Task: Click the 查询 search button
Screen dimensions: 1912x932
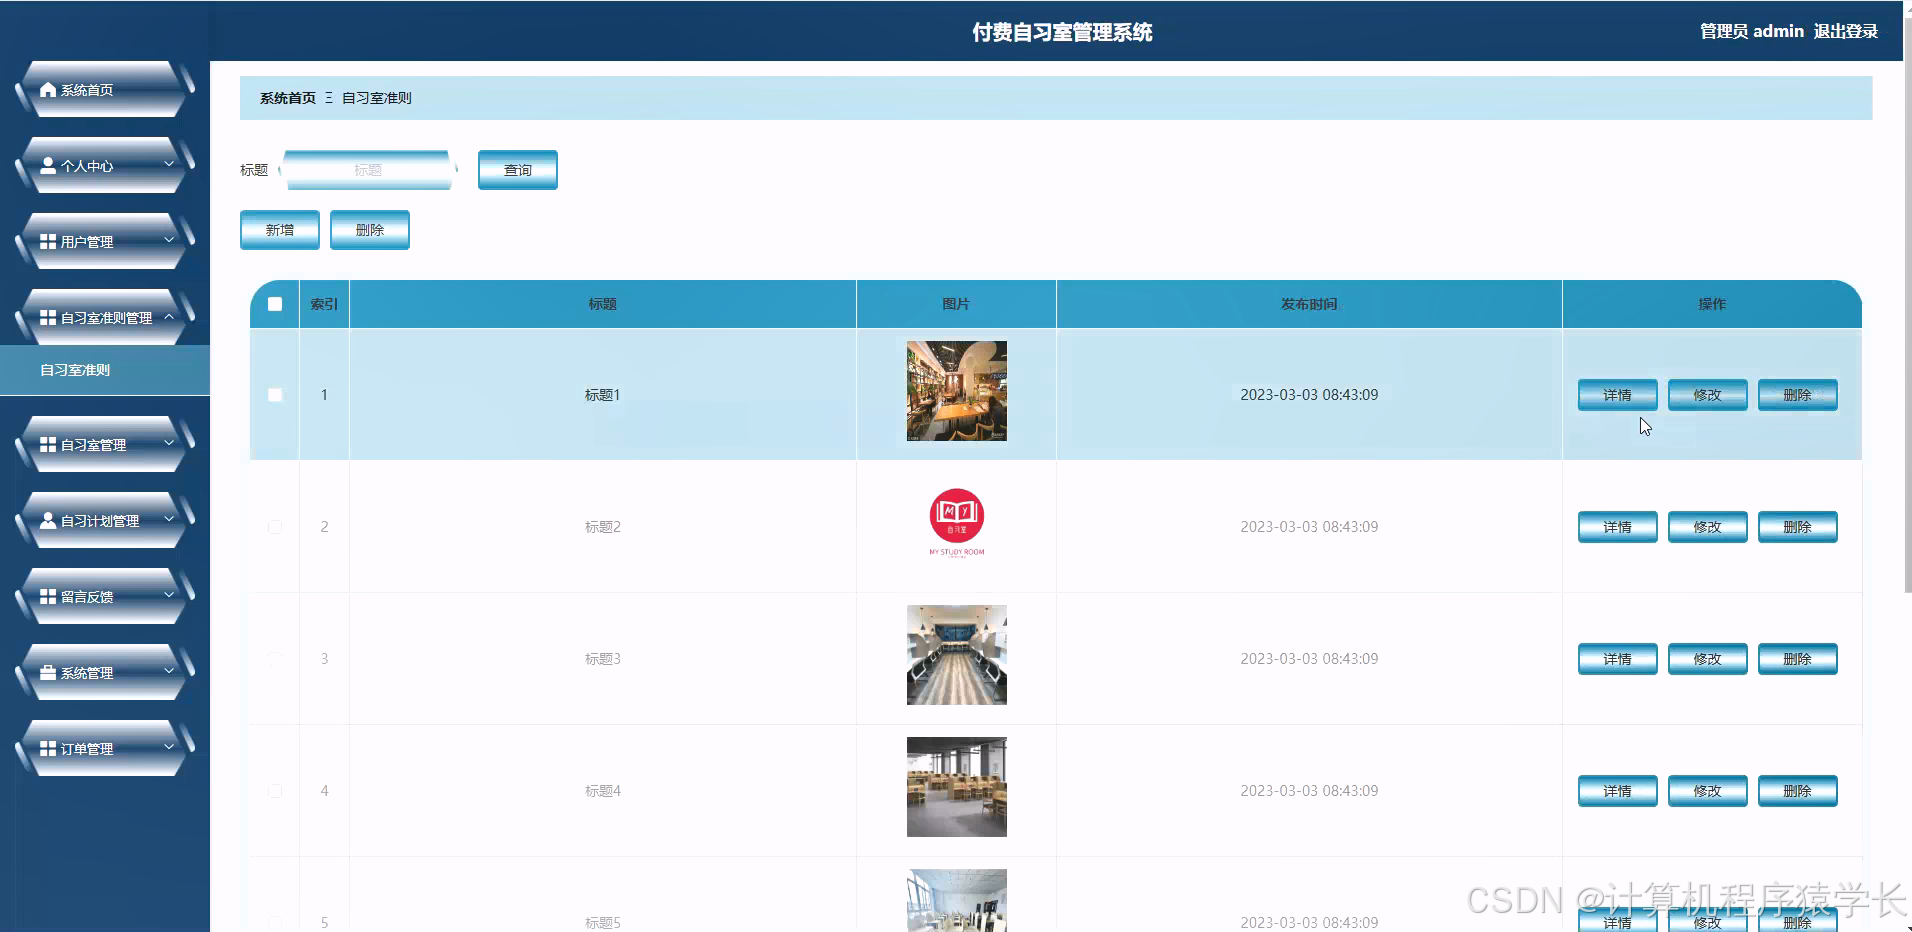Action: click(x=518, y=170)
